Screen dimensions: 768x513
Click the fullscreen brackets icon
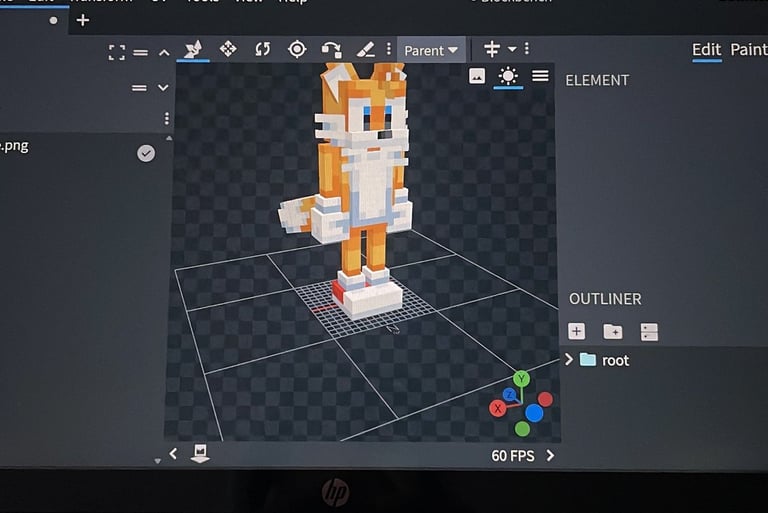[x=117, y=52]
